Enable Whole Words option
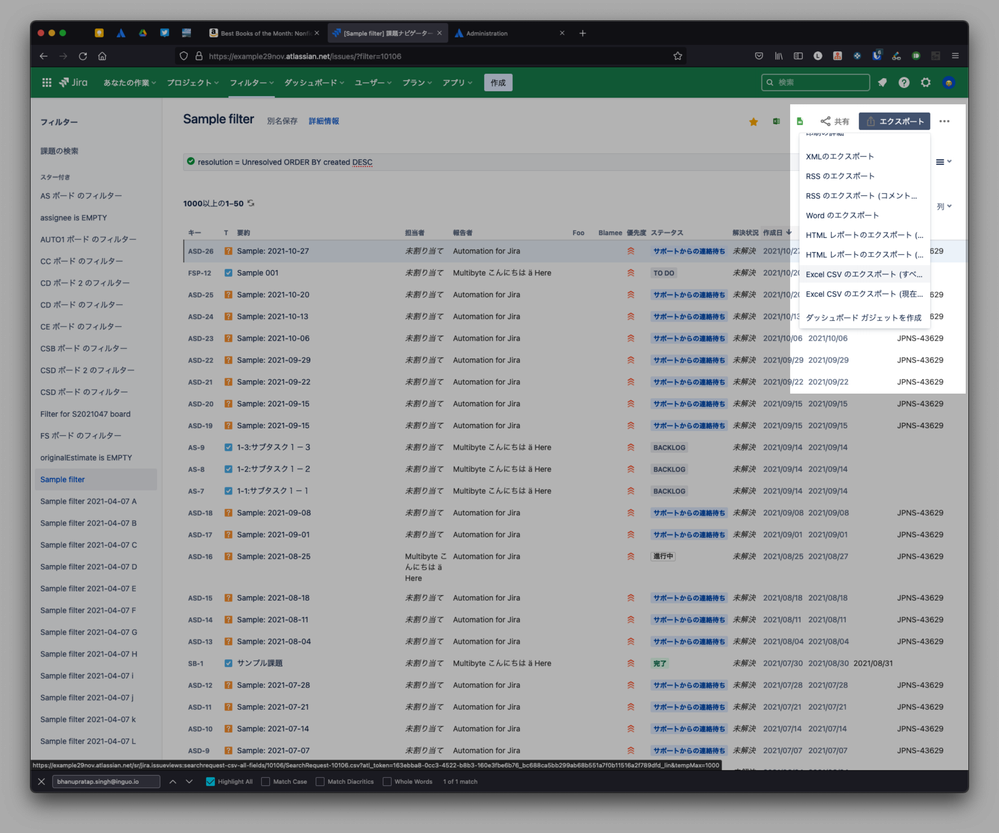999x833 pixels. 387,781
